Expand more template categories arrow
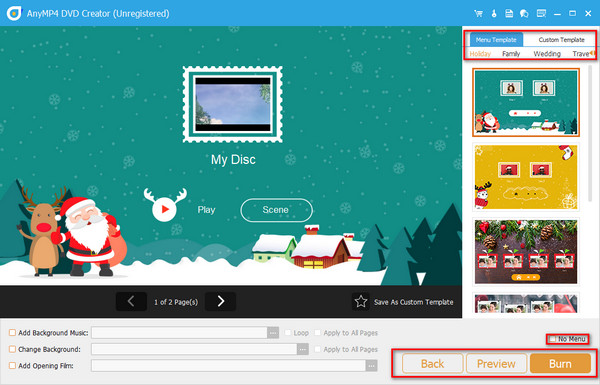600x385 pixels. click(592, 53)
